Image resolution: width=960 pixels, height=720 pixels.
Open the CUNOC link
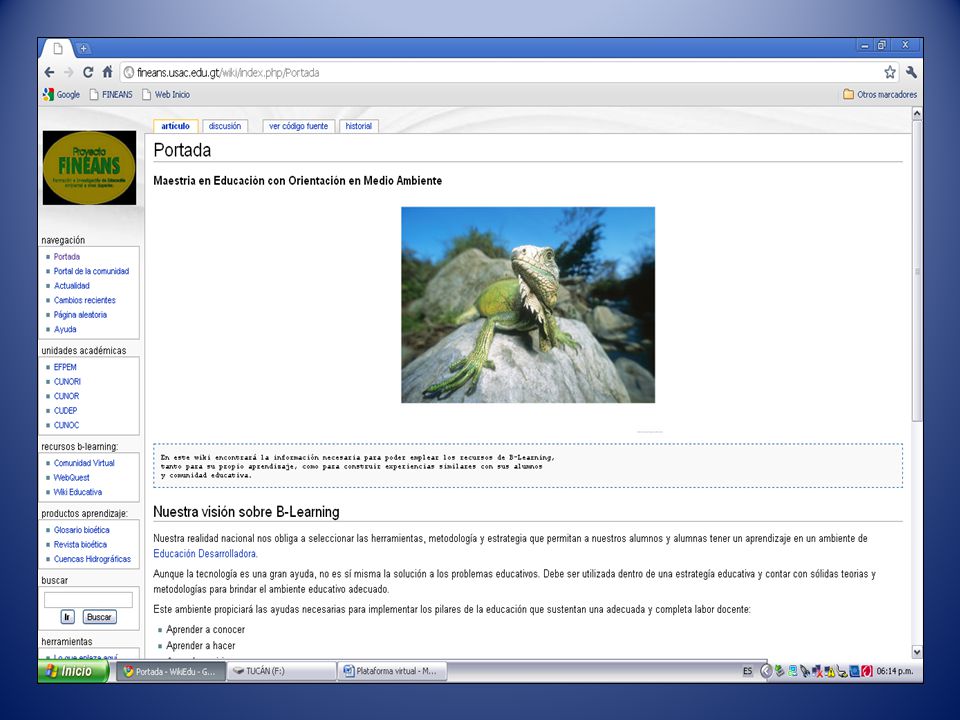[66, 425]
